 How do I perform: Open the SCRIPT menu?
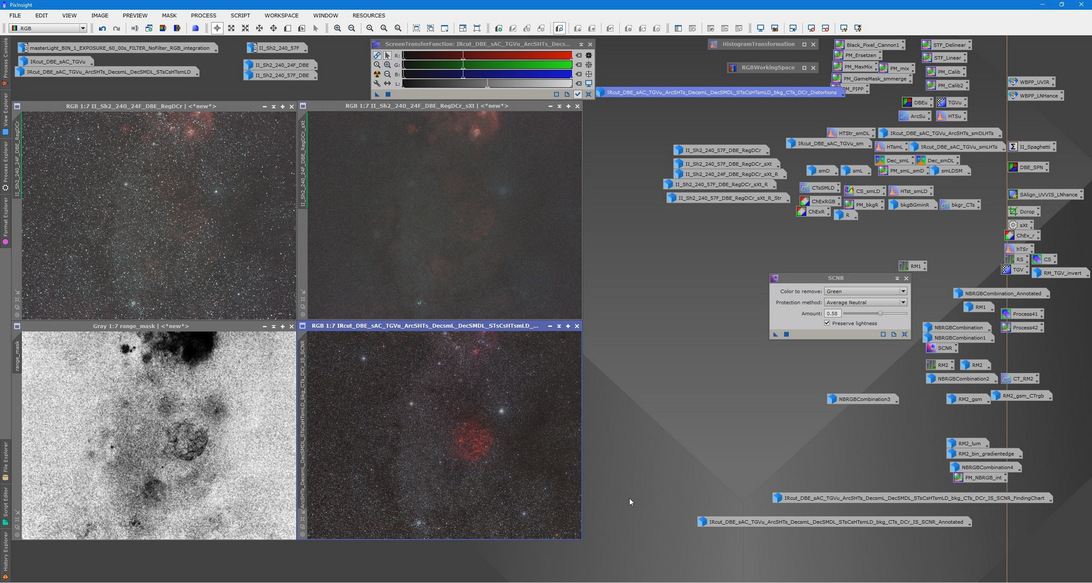(x=240, y=15)
